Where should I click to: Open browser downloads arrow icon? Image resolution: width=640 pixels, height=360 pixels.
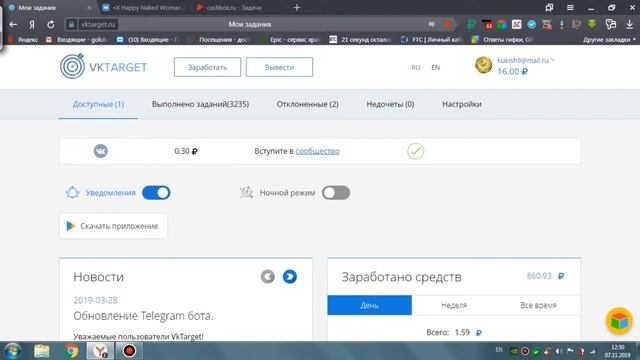coord(629,24)
